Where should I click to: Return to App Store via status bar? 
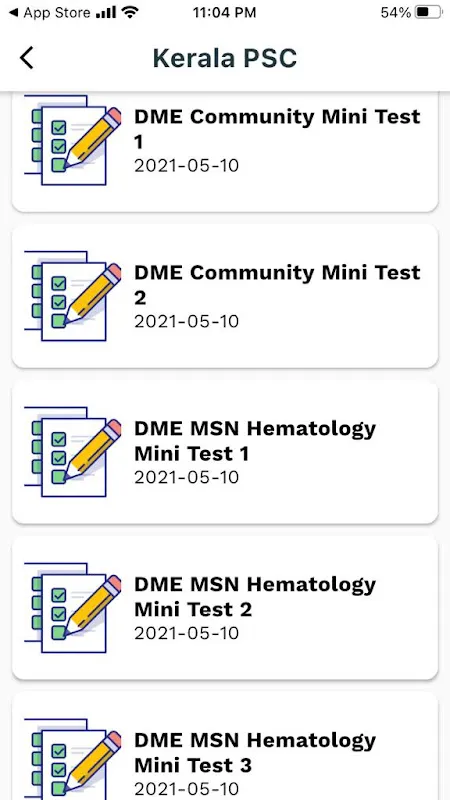coord(50,13)
